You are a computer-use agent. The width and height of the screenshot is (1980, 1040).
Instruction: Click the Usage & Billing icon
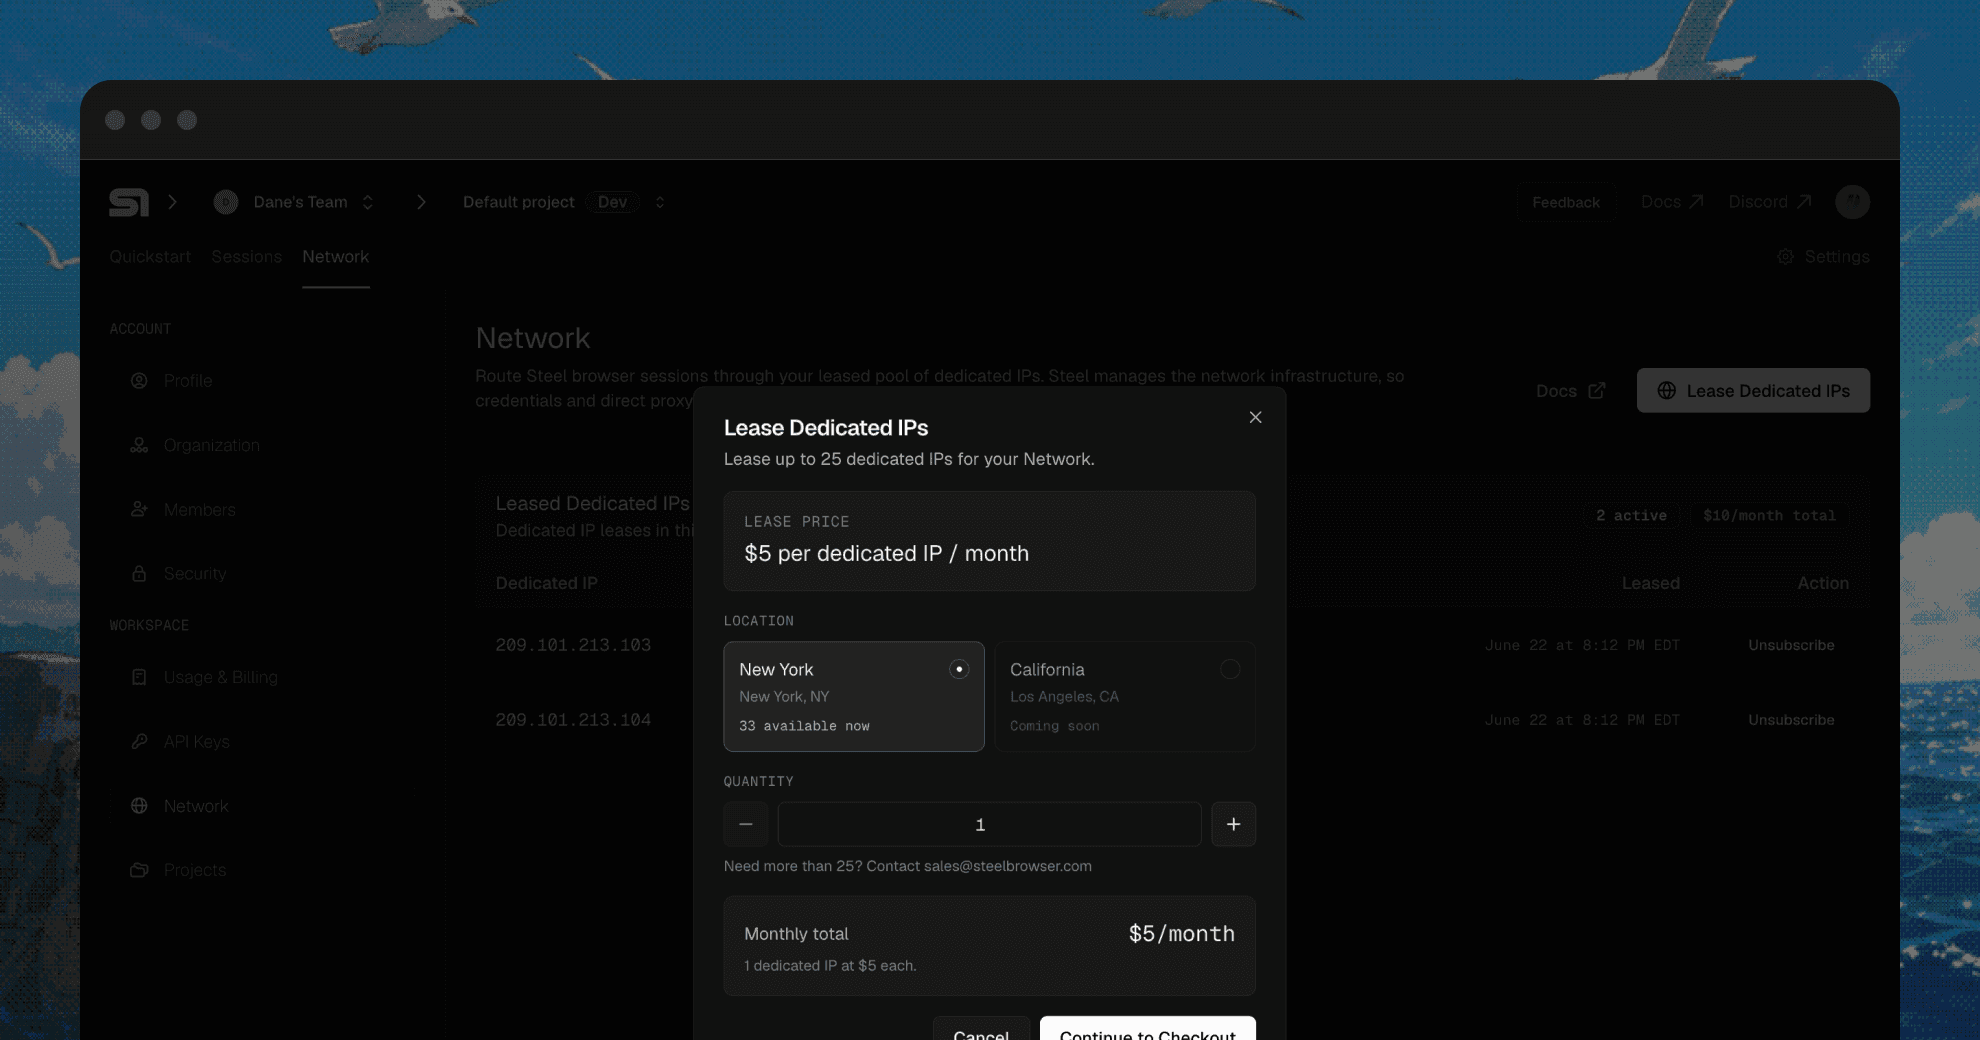tap(139, 678)
